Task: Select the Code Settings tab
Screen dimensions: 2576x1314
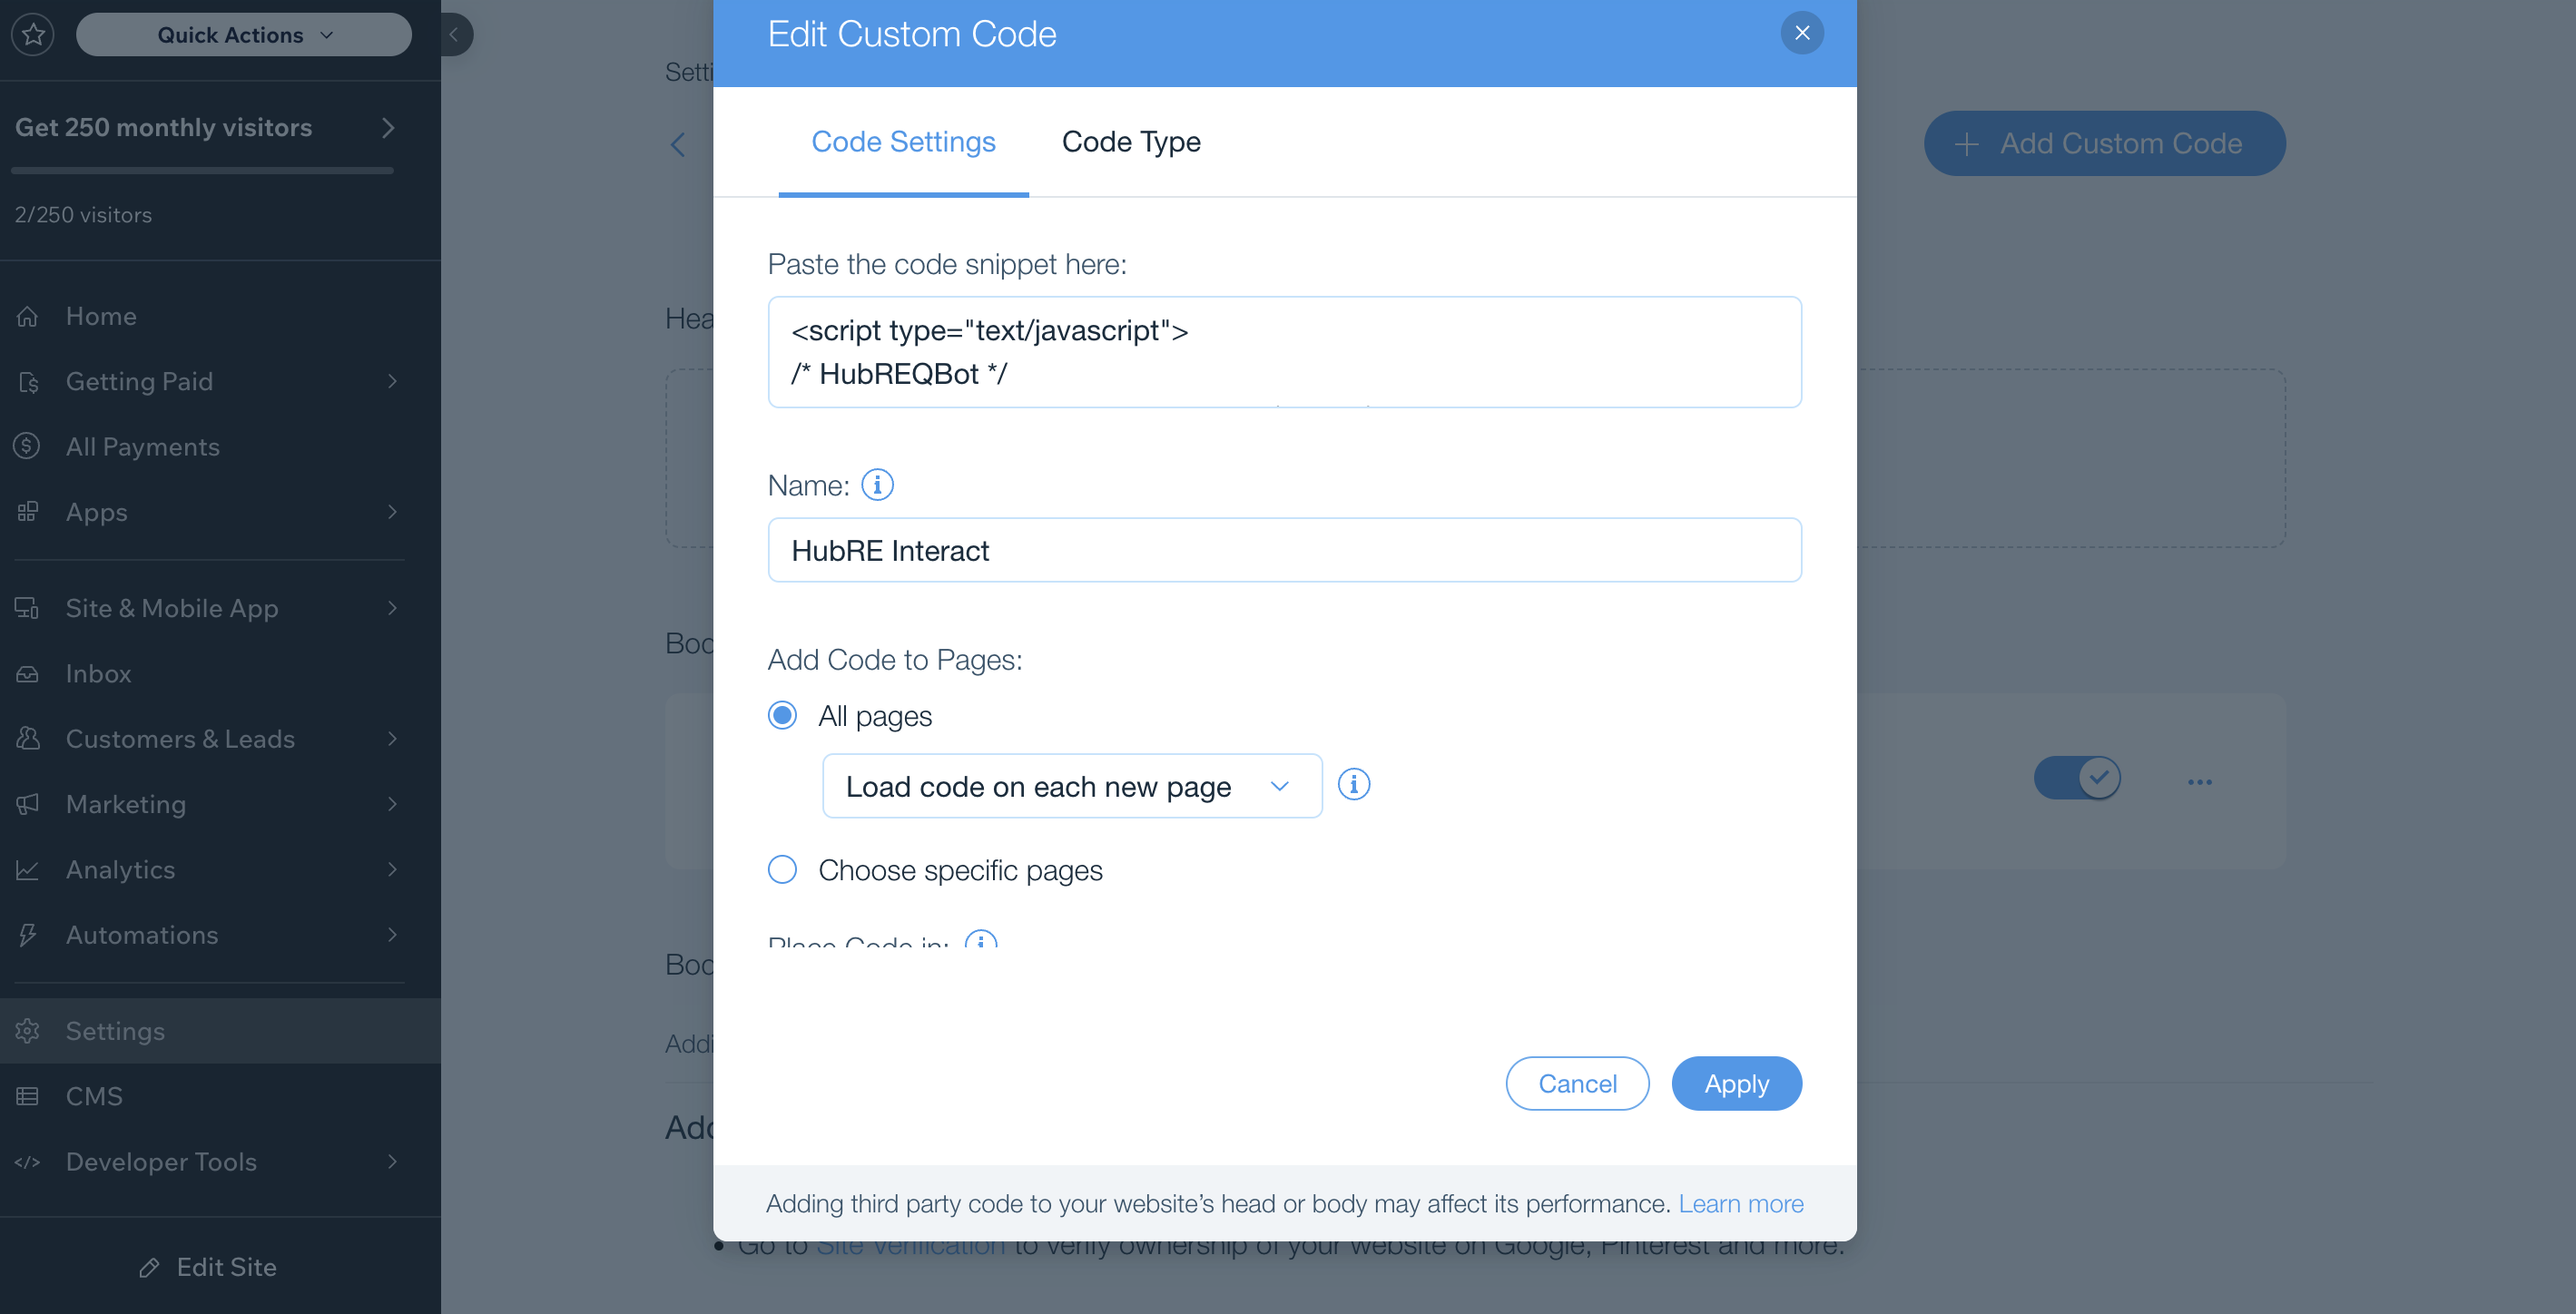Action: tap(903, 142)
